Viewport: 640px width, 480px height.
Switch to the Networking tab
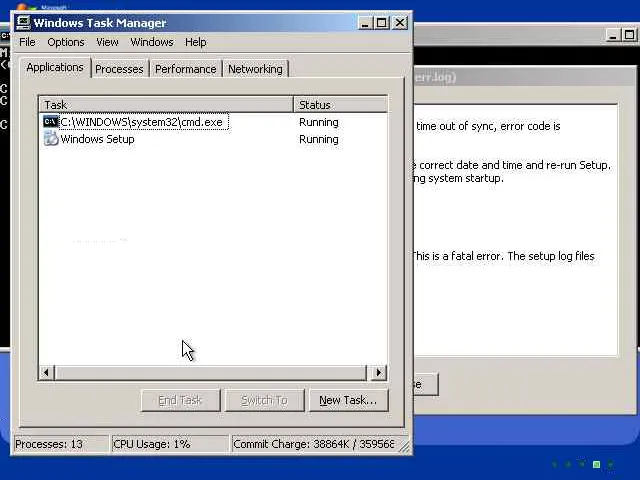click(255, 69)
